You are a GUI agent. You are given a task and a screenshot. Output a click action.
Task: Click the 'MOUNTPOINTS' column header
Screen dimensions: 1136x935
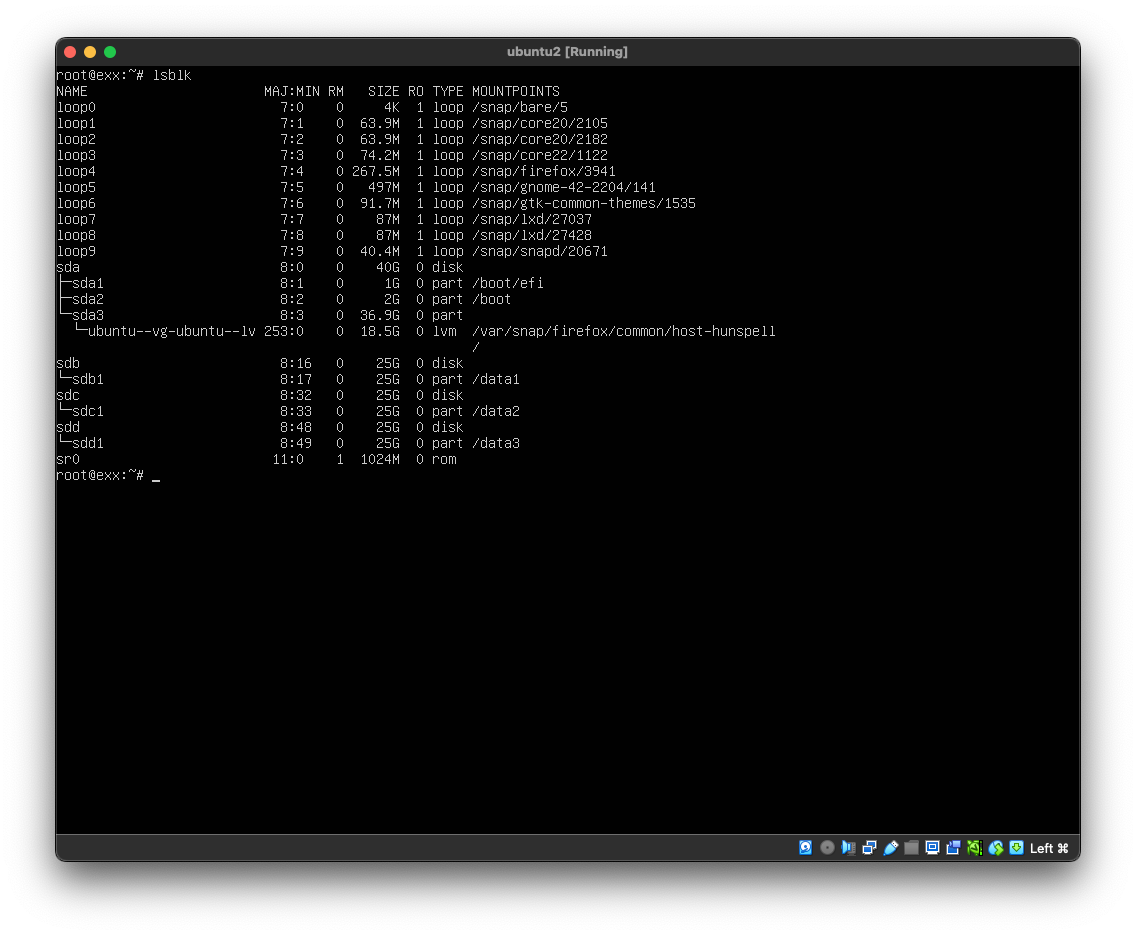(x=516, y=91)
